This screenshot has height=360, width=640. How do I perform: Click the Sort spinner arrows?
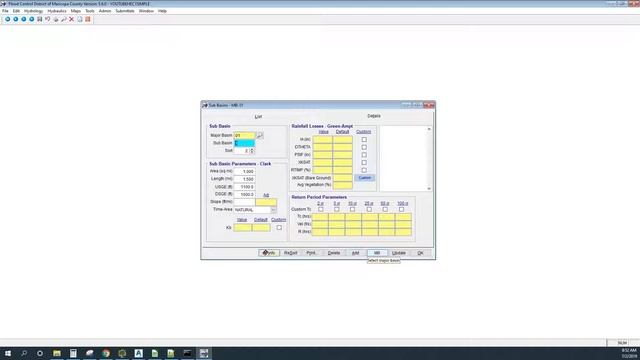[252, 151]
